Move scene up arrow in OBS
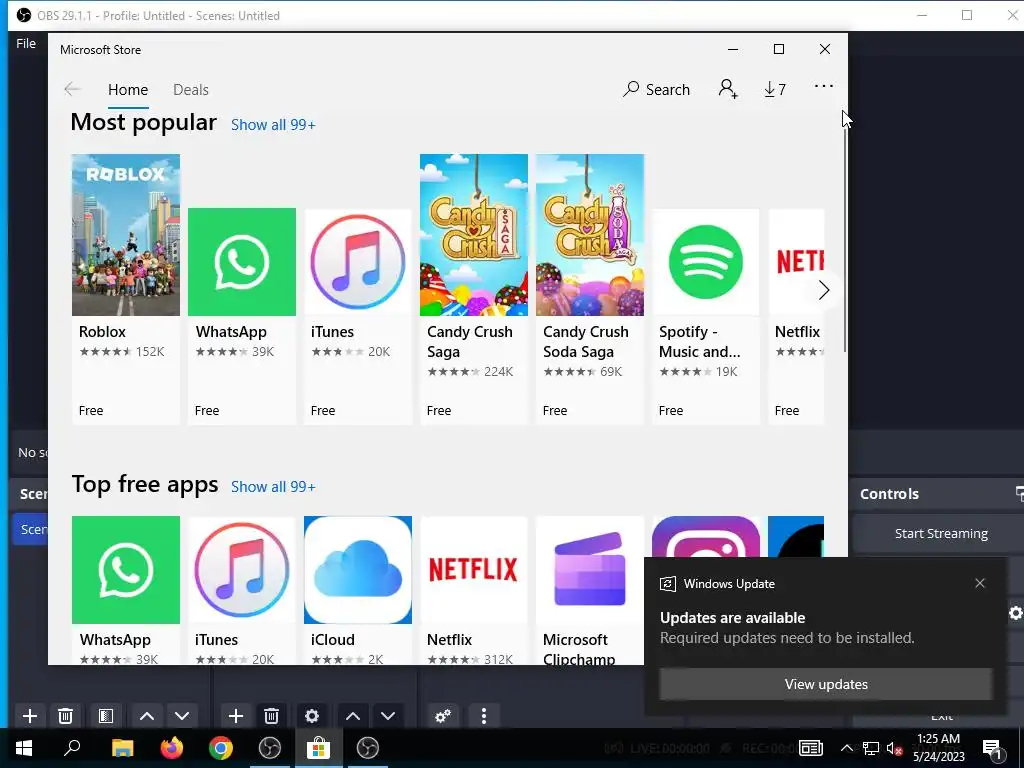 point(147,716)
